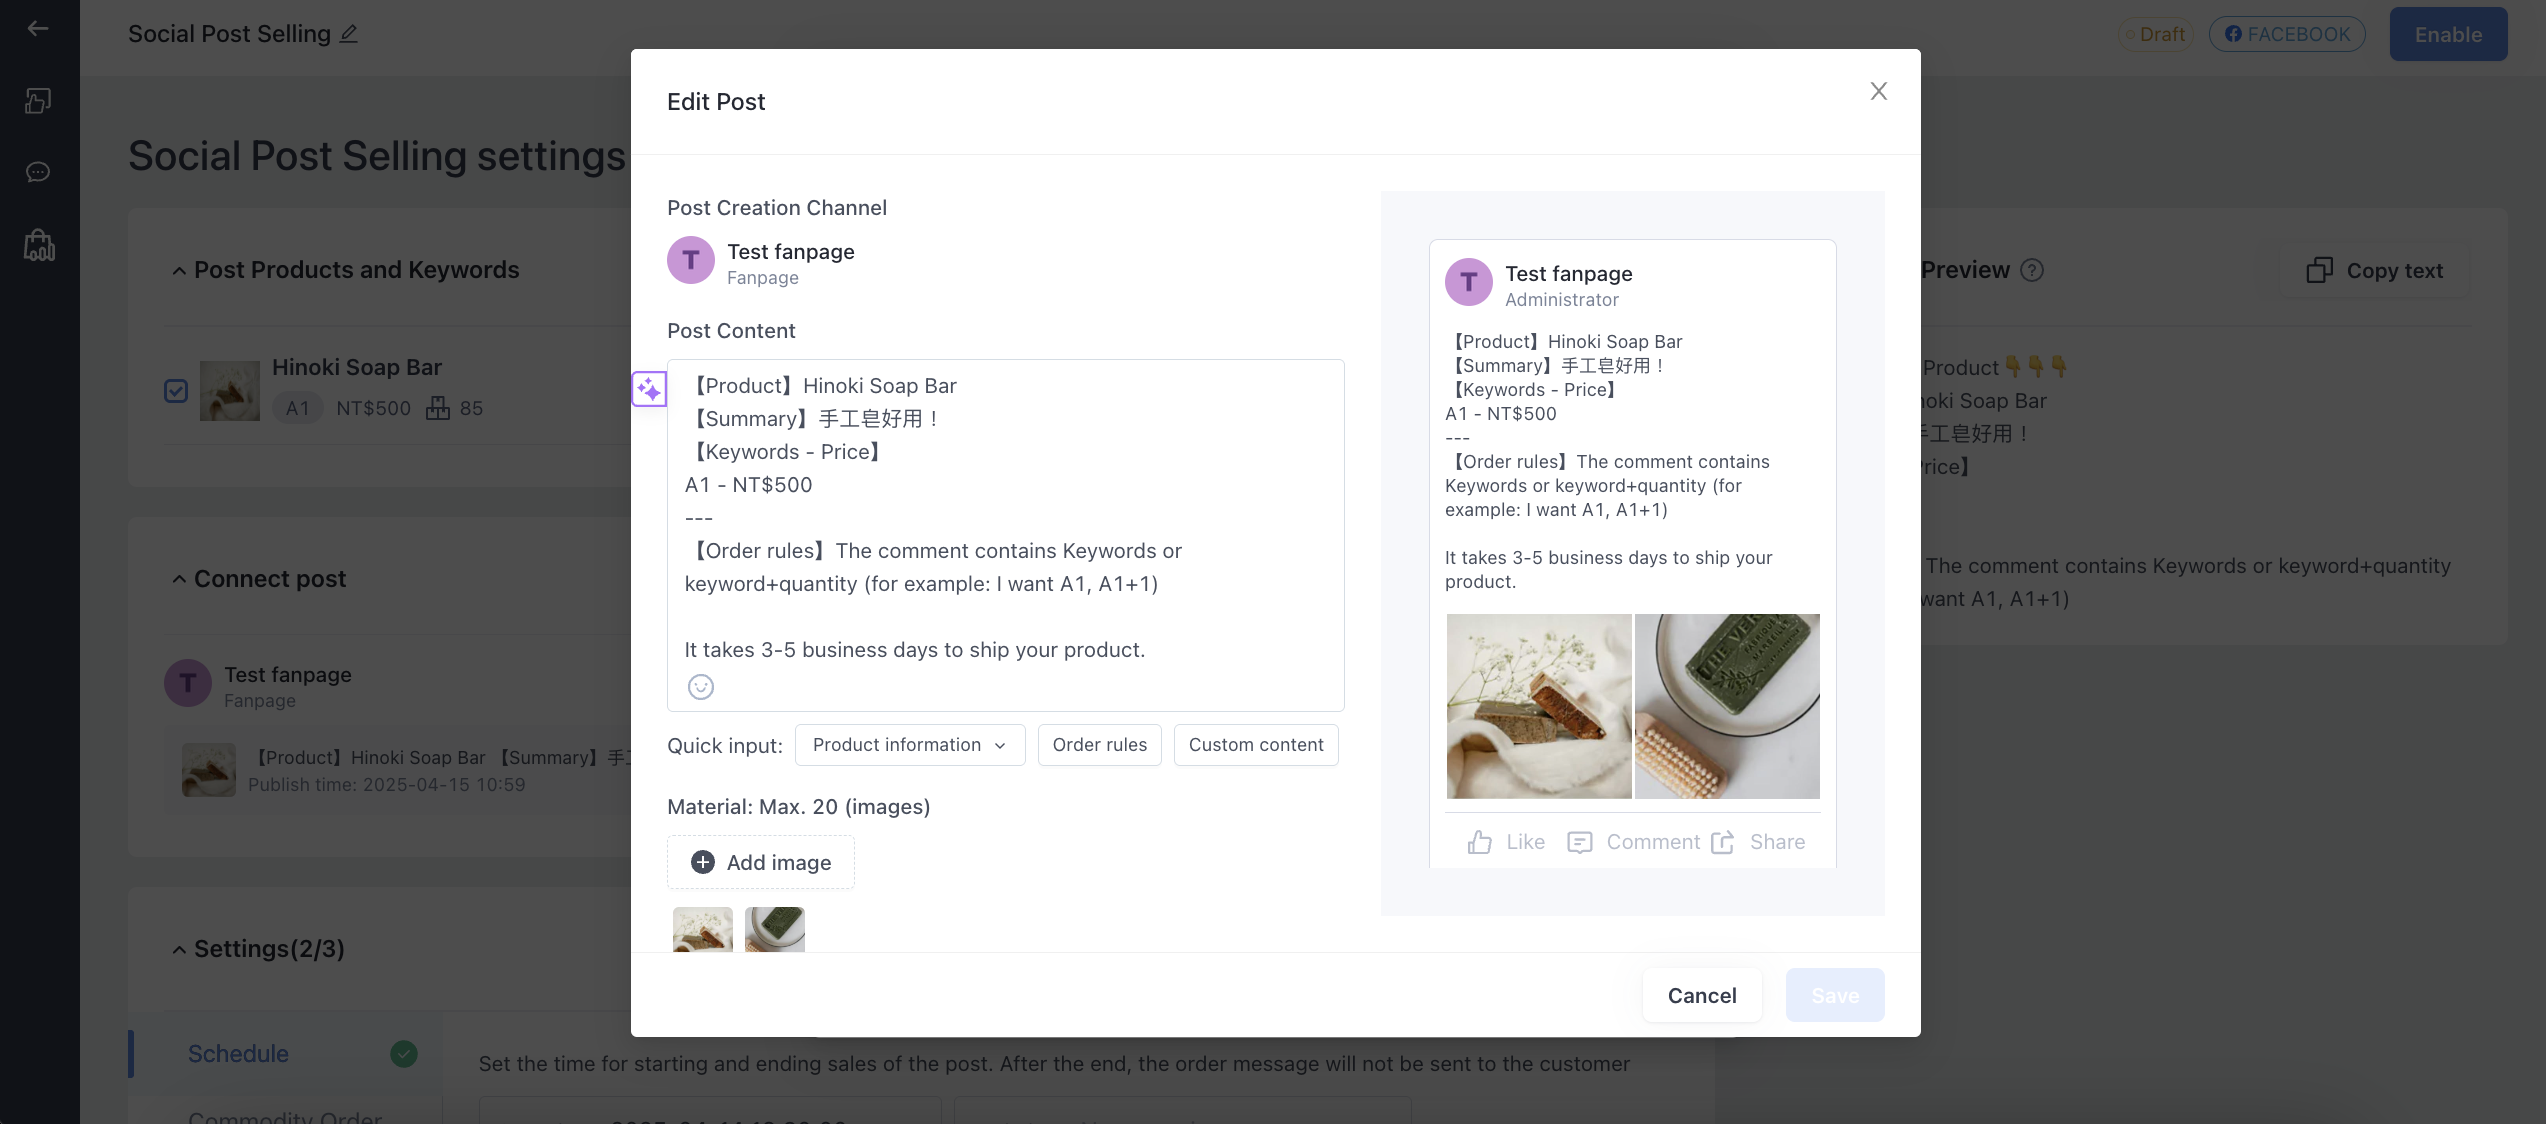
Task: Click the plus icon in Add image
Action: point(703,862)
